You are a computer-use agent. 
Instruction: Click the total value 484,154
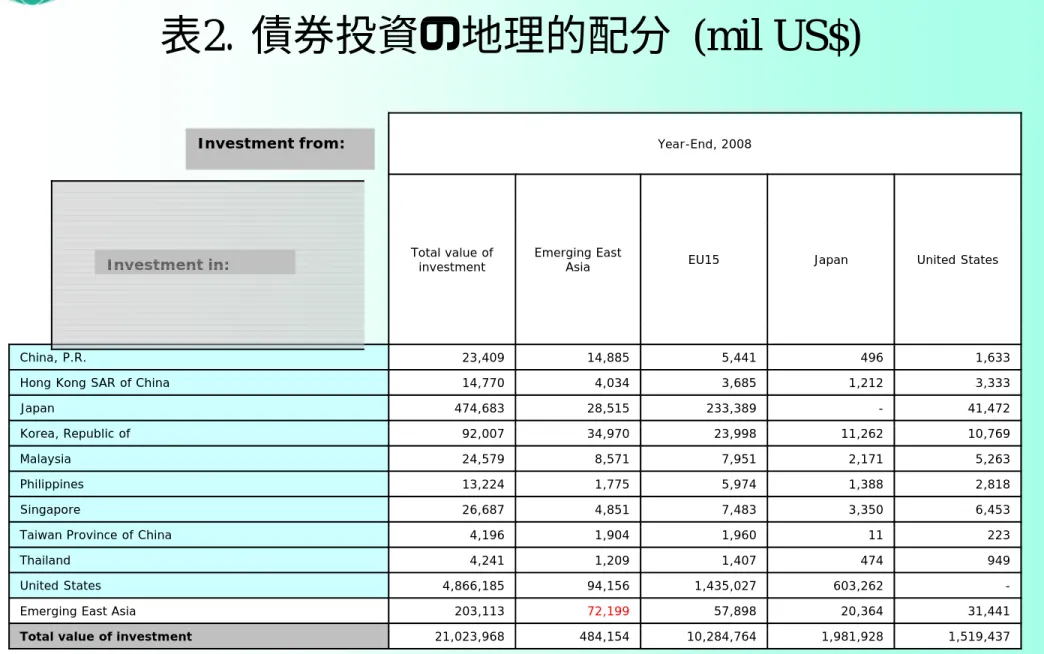pyautogui.click(x=604, y=636)
